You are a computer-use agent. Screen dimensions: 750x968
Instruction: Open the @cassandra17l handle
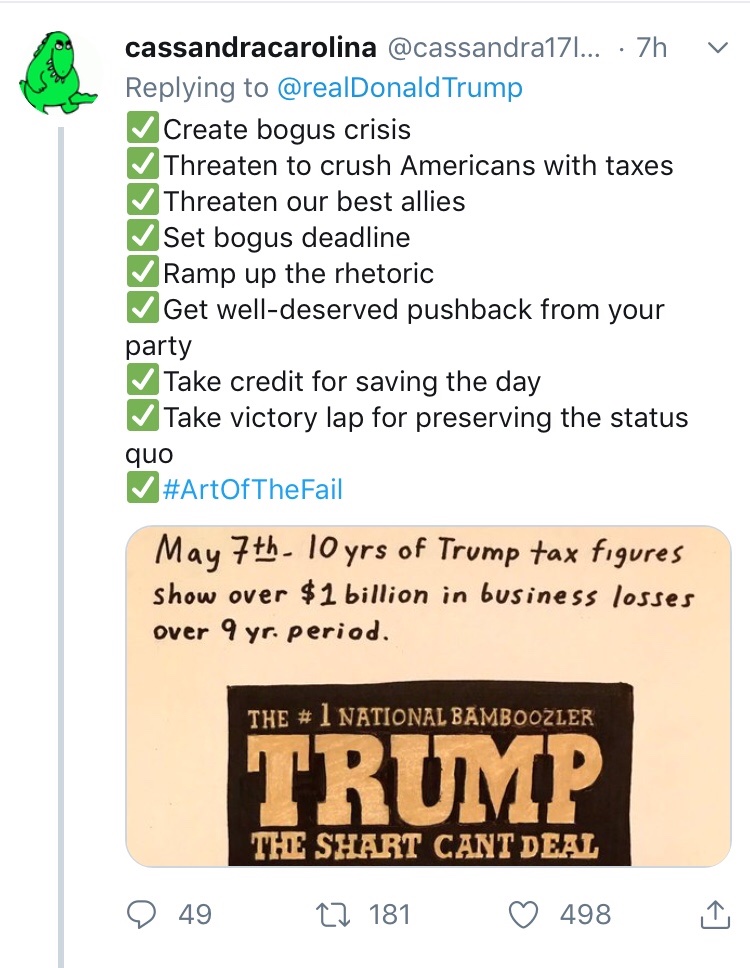click(x=493, y=48)
